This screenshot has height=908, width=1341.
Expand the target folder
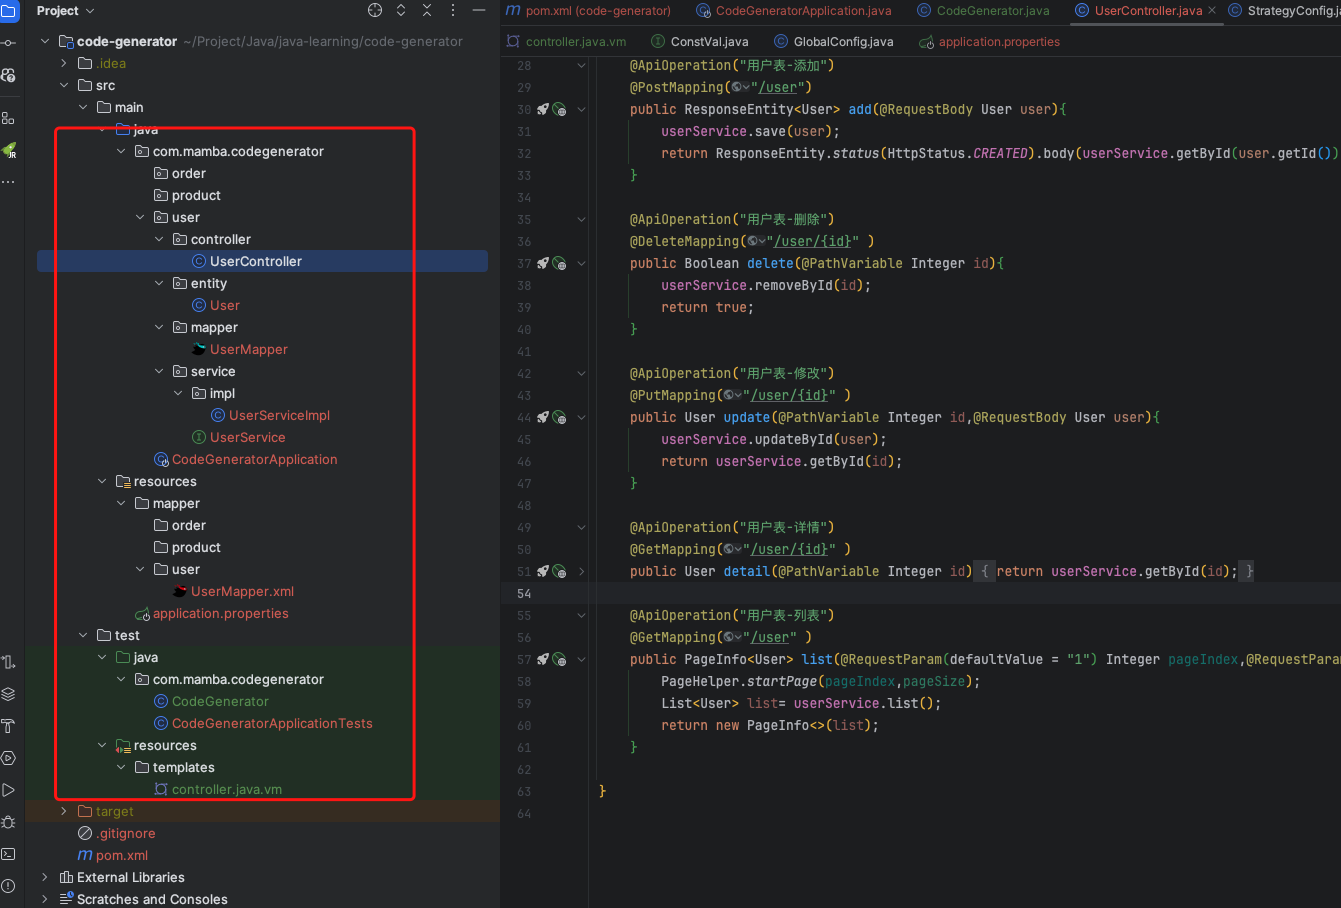[64, 811]
